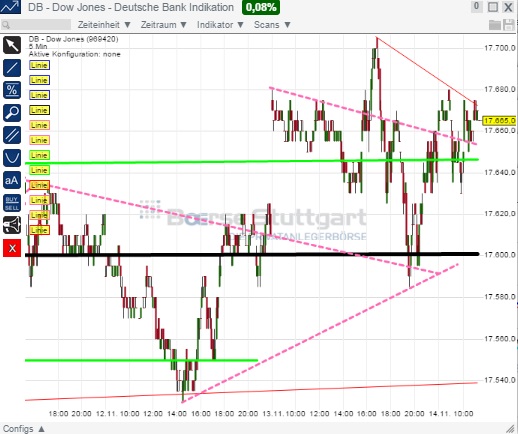Select the second-to-last Linie label
Screen dimensions: 518x434
click(39, 215)
